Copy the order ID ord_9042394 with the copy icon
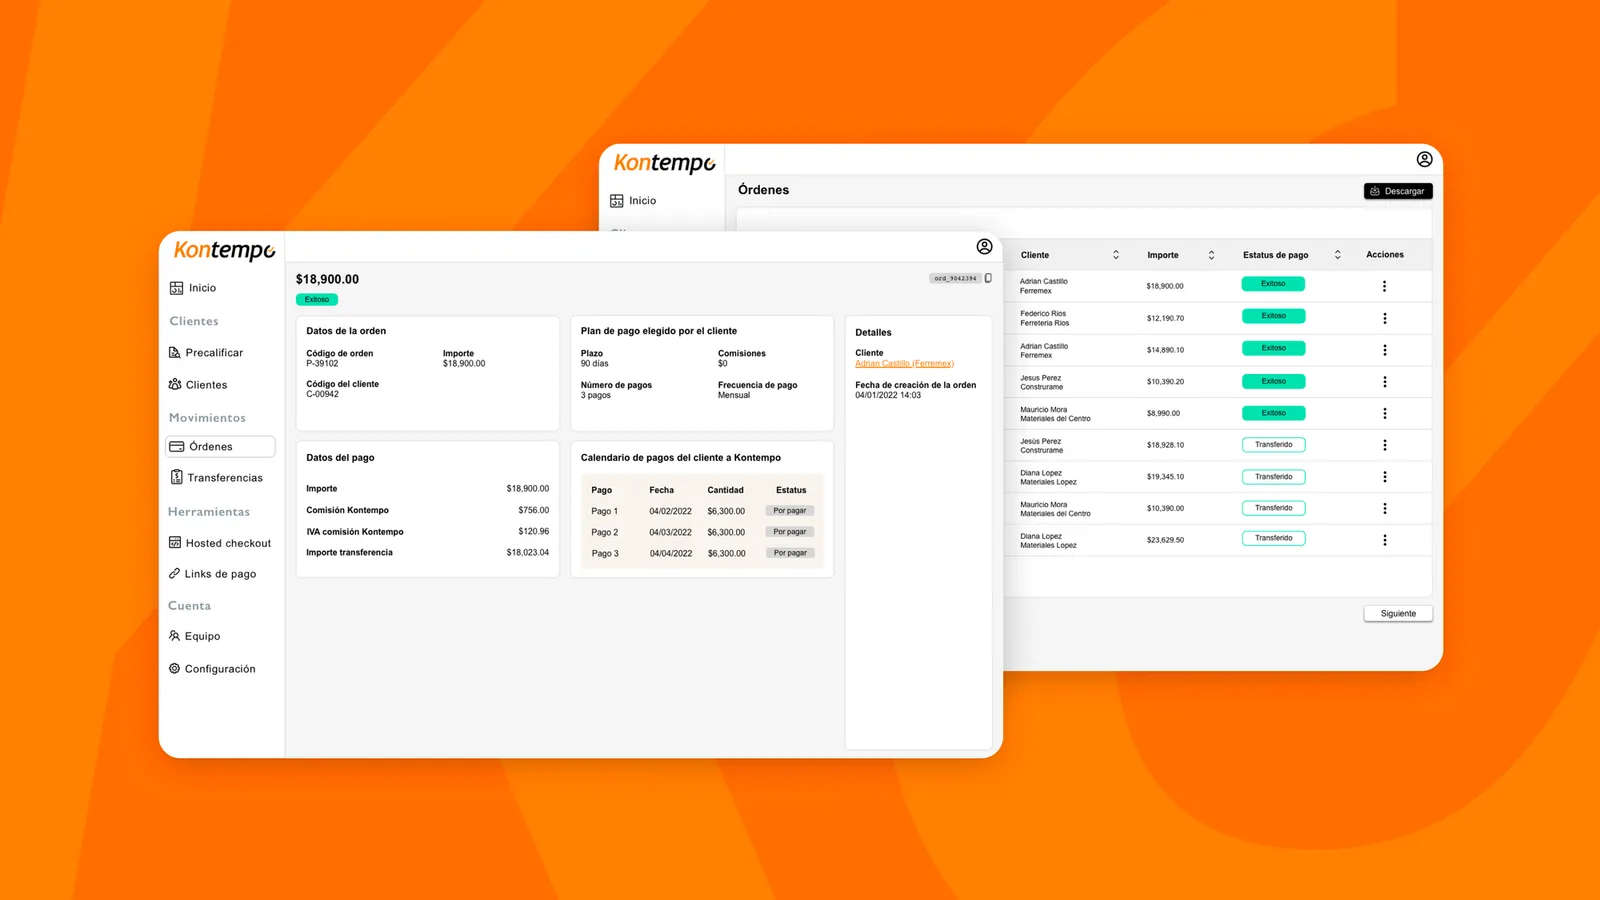This screenshot has width=1600, height=900. (x=988, y=278)
